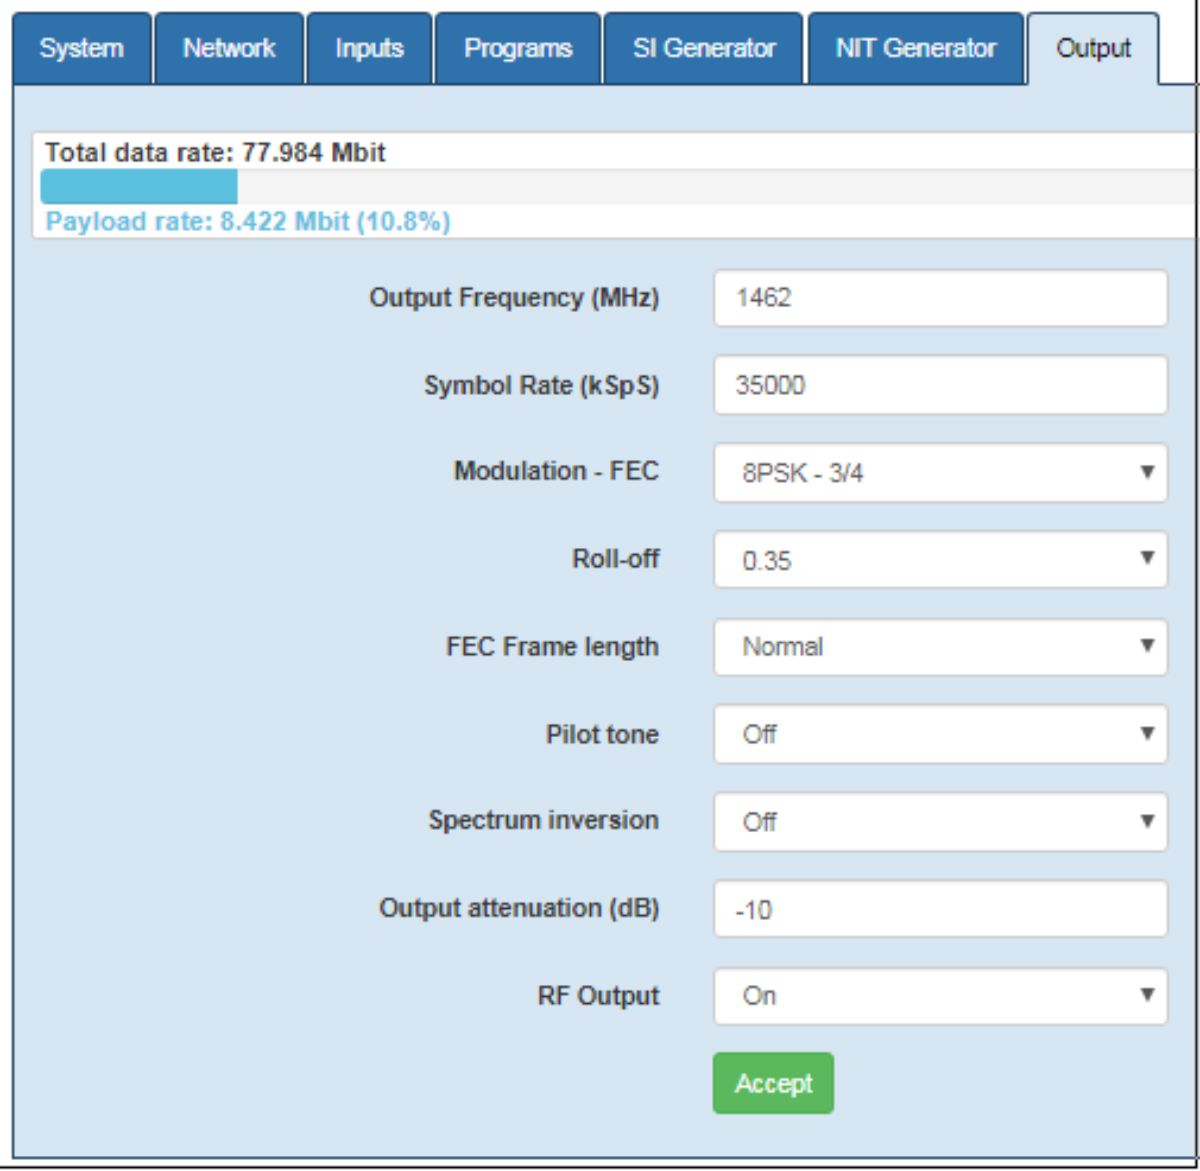This screenshot has height=1171, width=1200.
Task: Click the Output attenuation input field
Action: click(x=940, y=909)
